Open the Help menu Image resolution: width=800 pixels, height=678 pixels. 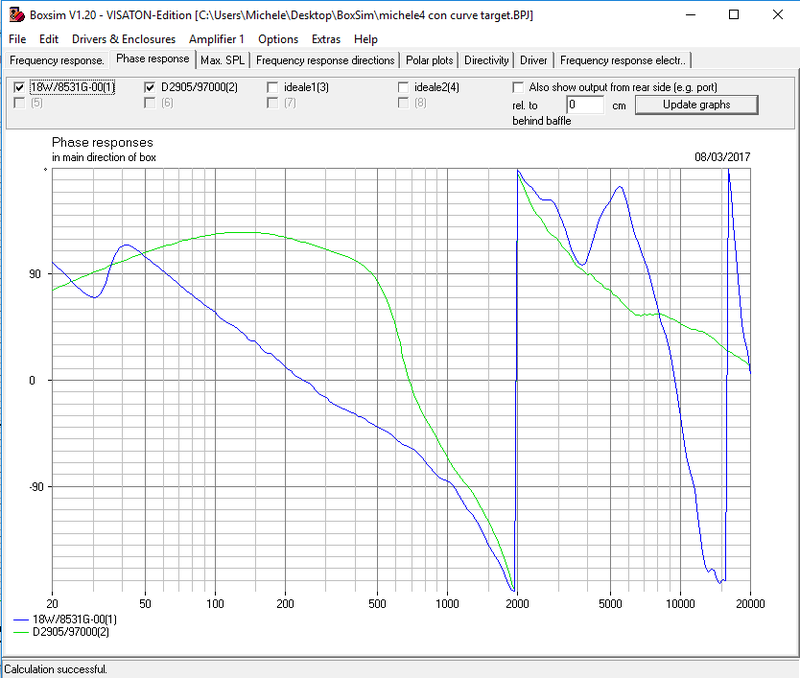(x=366, y=39)
